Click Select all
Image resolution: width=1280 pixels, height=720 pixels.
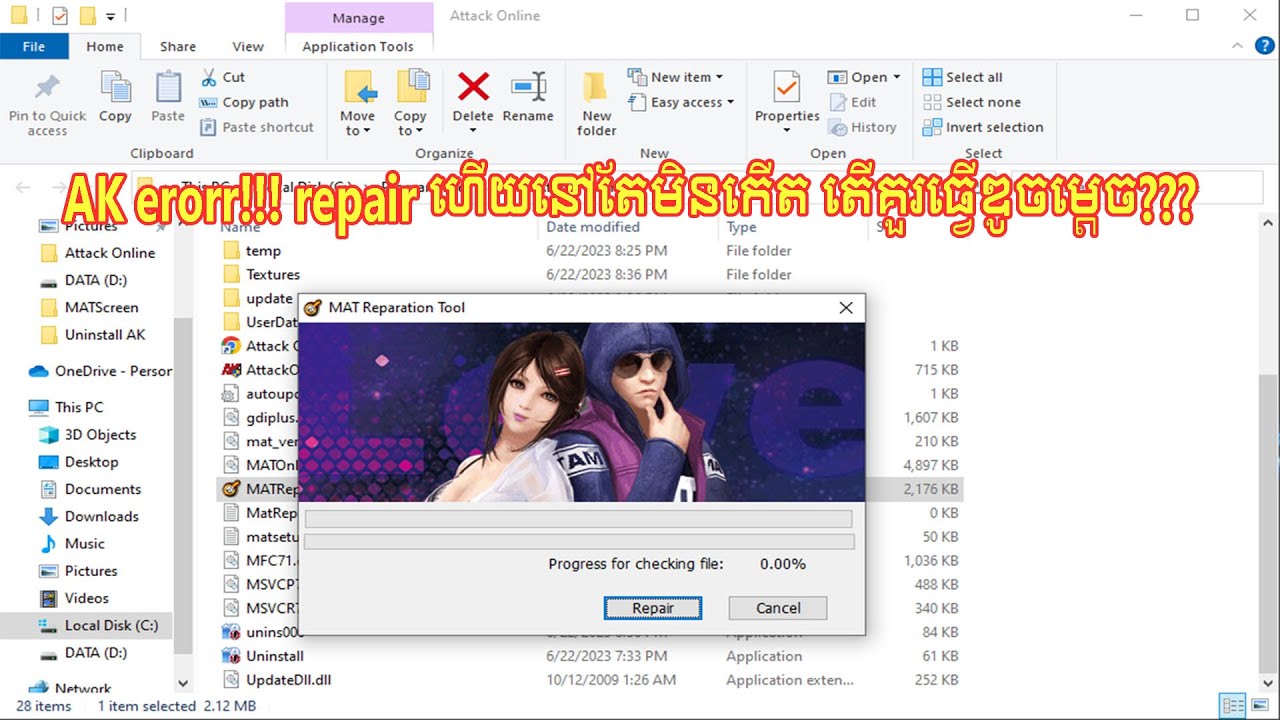pyautogui.click(x=962, y=77)
